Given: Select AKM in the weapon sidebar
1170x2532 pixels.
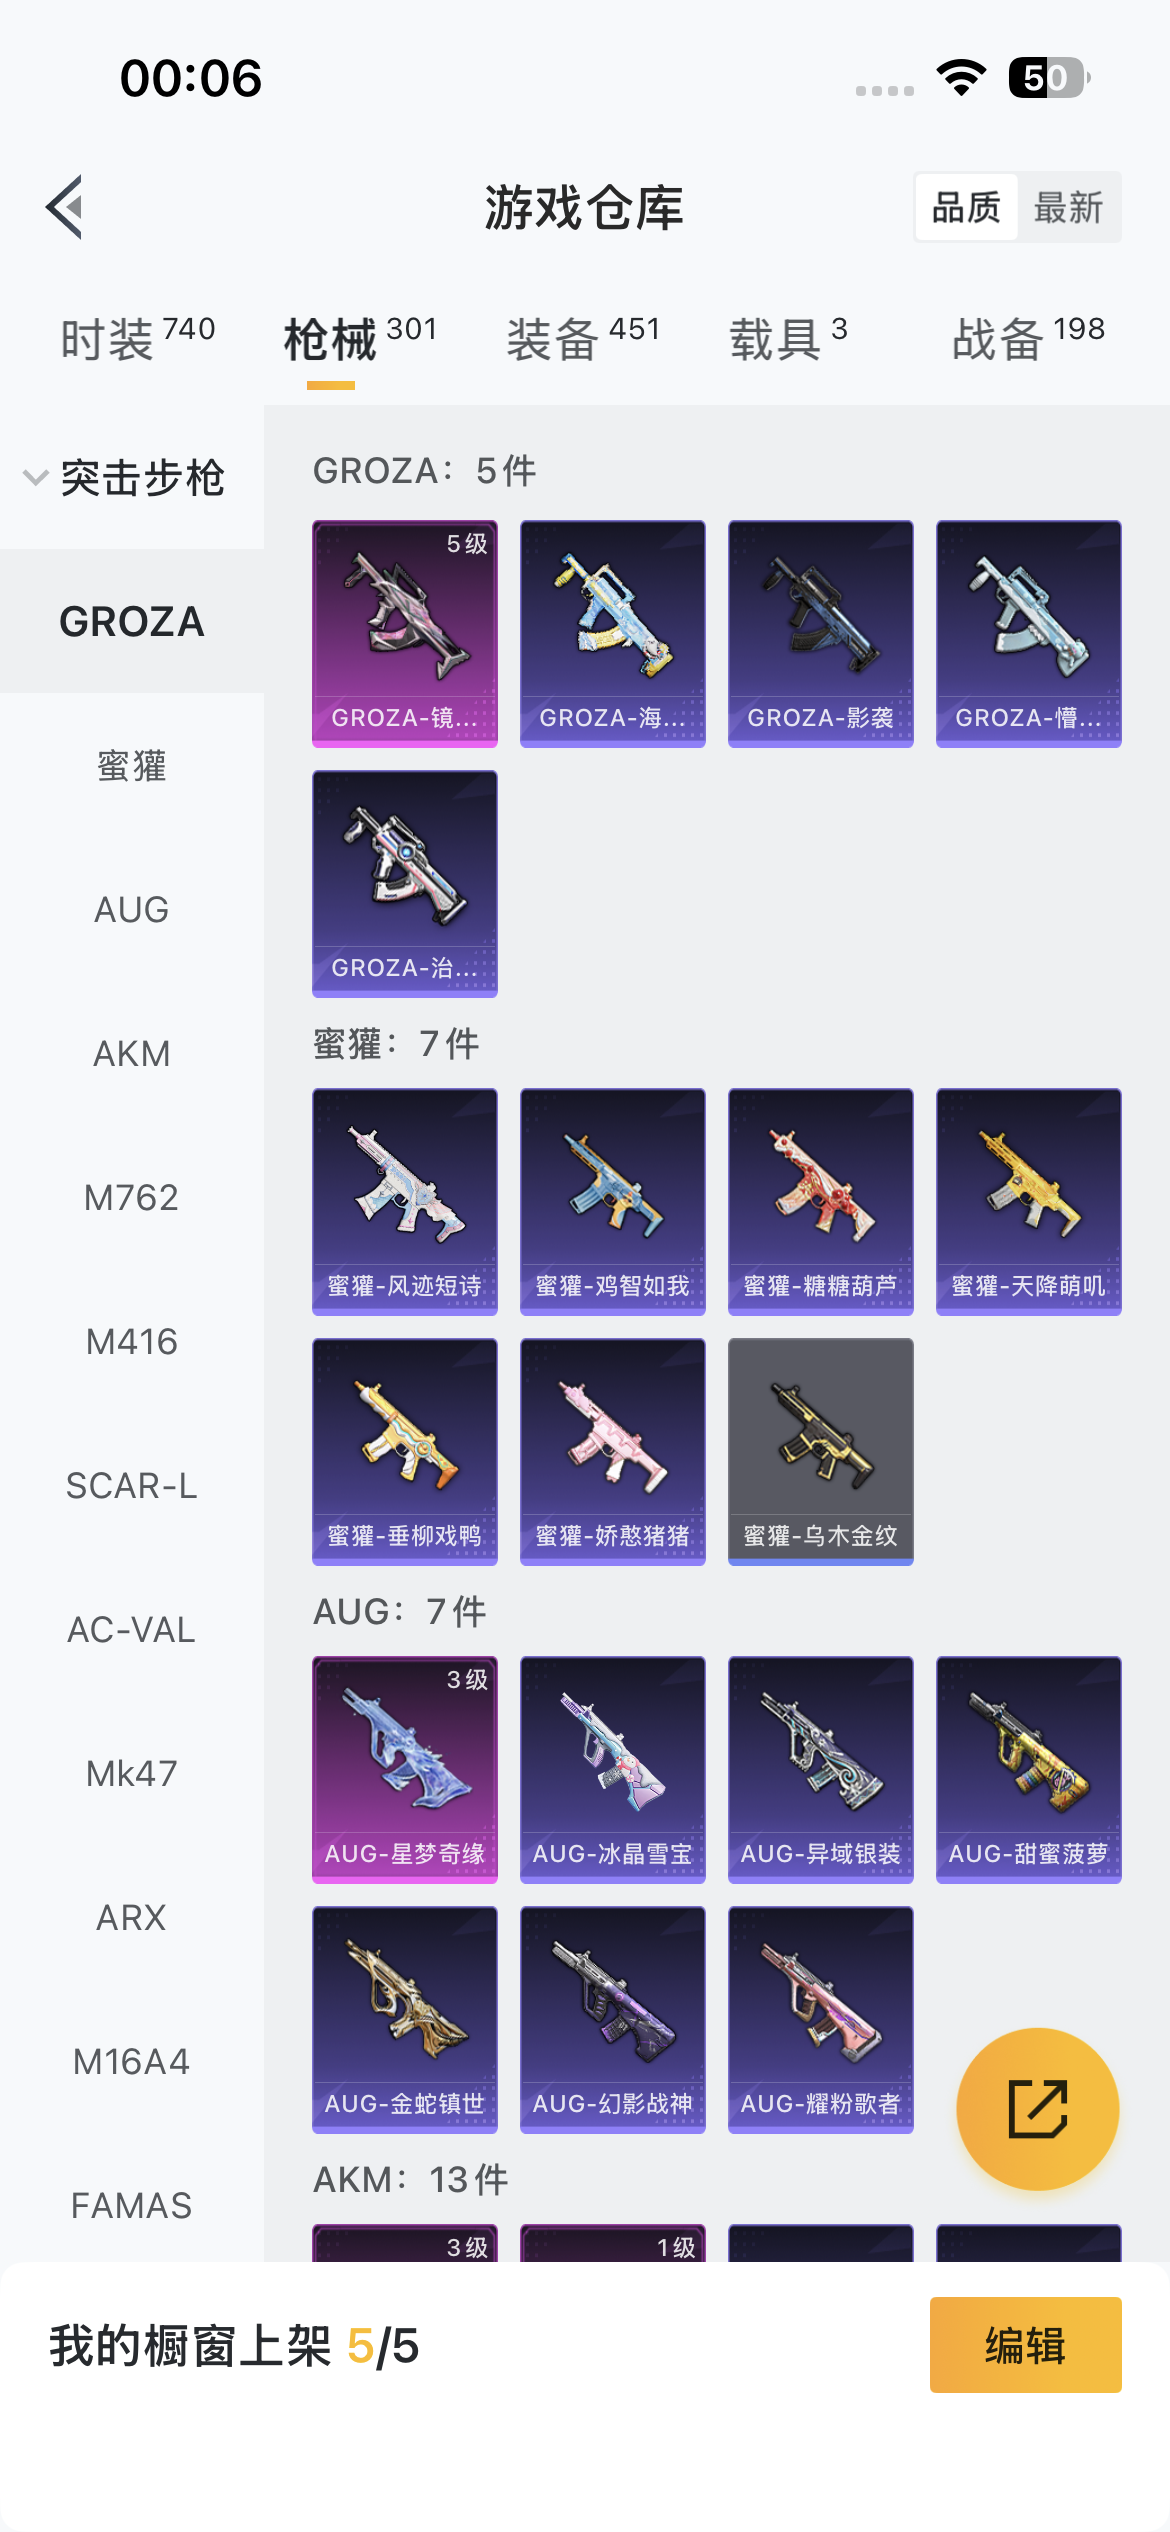Looking at the screenshot, I should 132,1053.
